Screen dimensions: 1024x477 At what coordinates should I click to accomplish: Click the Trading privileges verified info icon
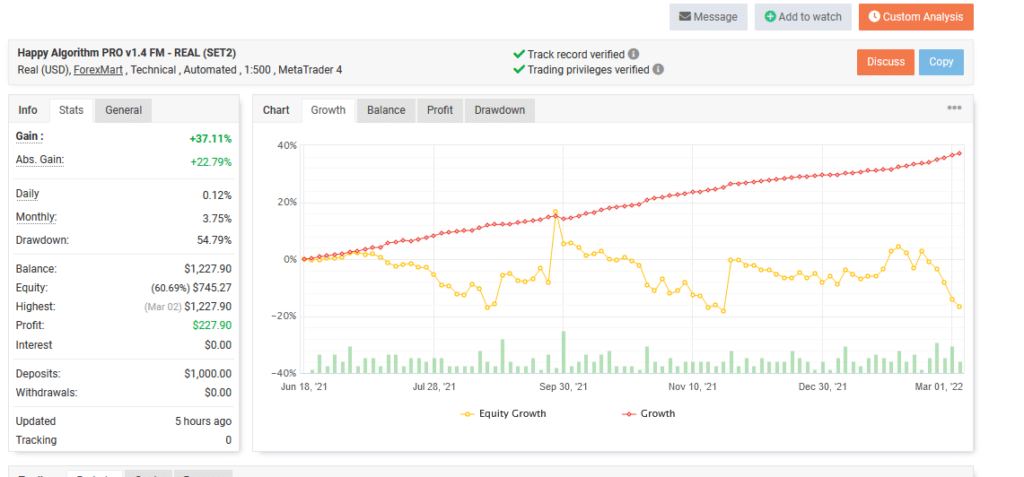[658, 70]
